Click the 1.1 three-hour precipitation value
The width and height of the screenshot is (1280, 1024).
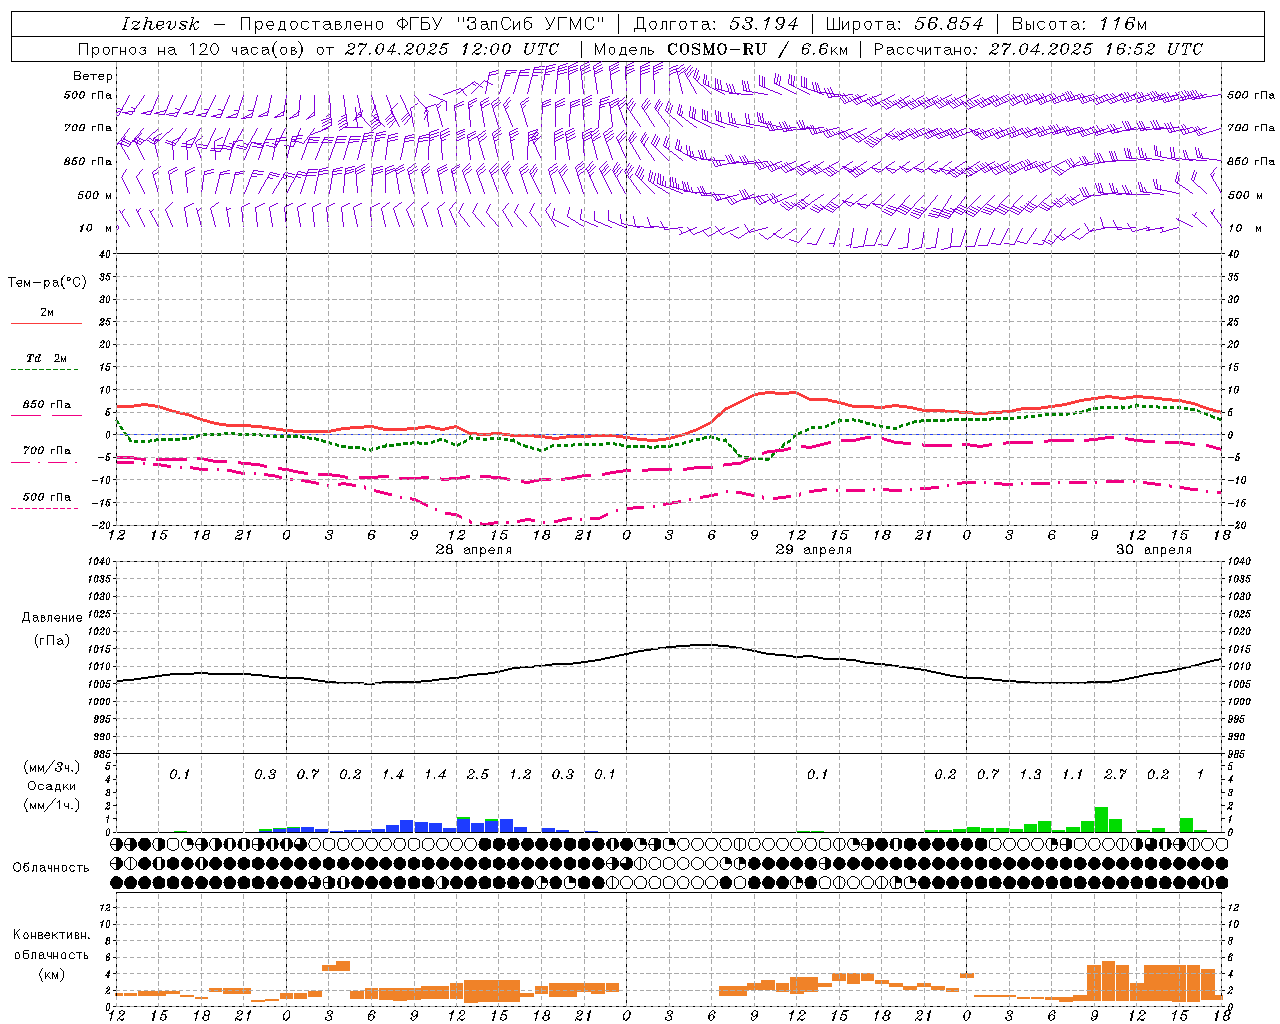1072,774
